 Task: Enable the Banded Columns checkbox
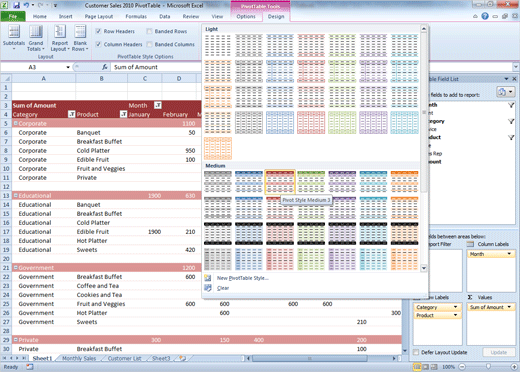tap(149, 44)
